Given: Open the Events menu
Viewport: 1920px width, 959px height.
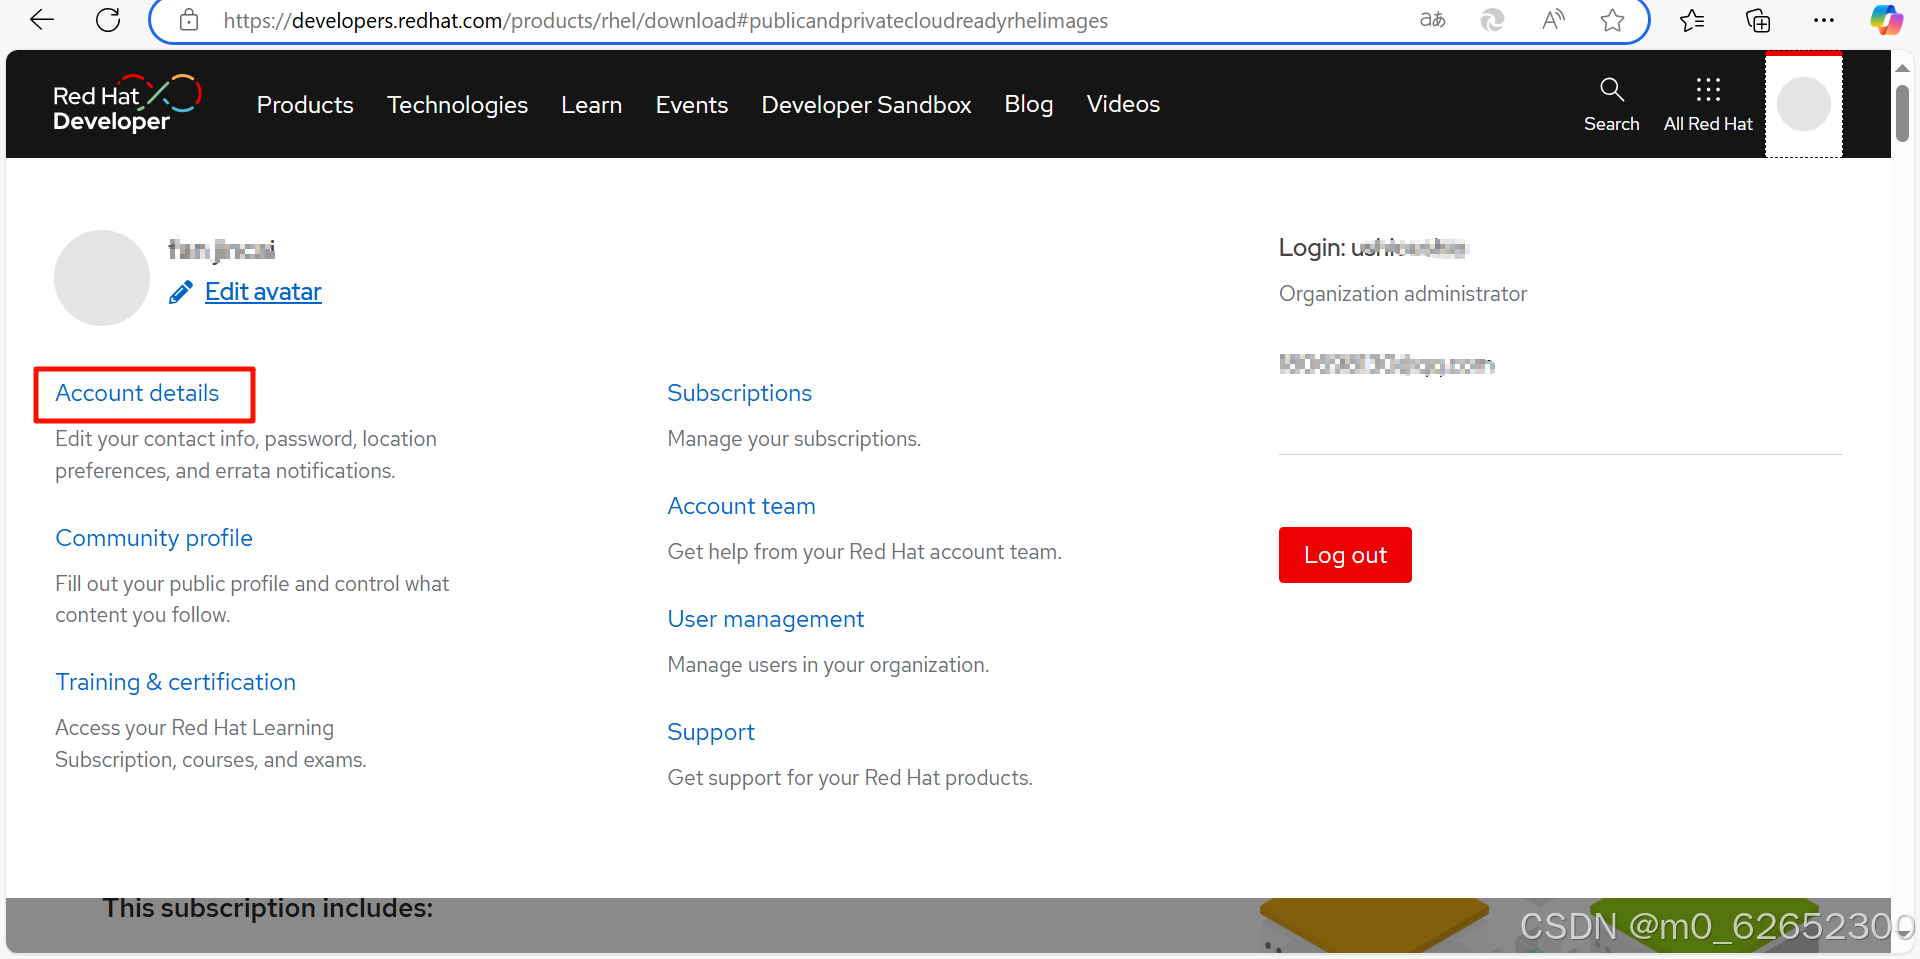Looking at the screenshot, I should pyautogui.click(x=691, y=105).
